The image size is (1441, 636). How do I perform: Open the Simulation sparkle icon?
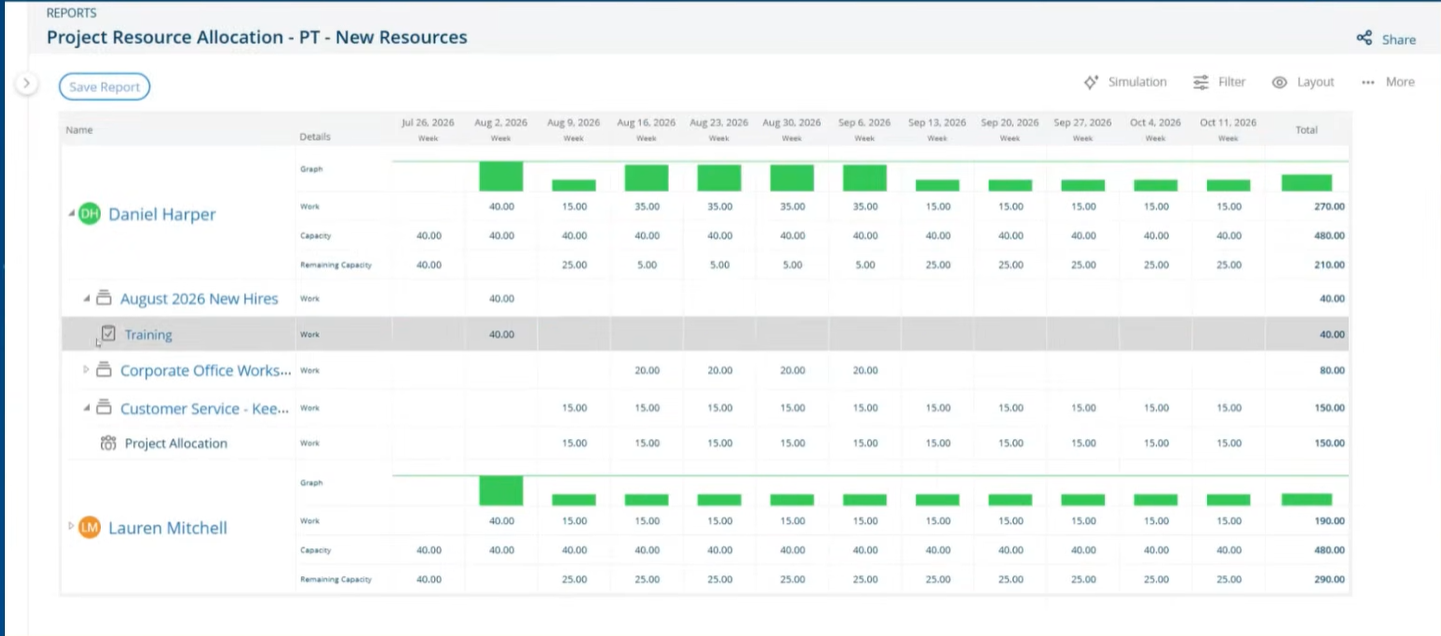(1091, 82)
